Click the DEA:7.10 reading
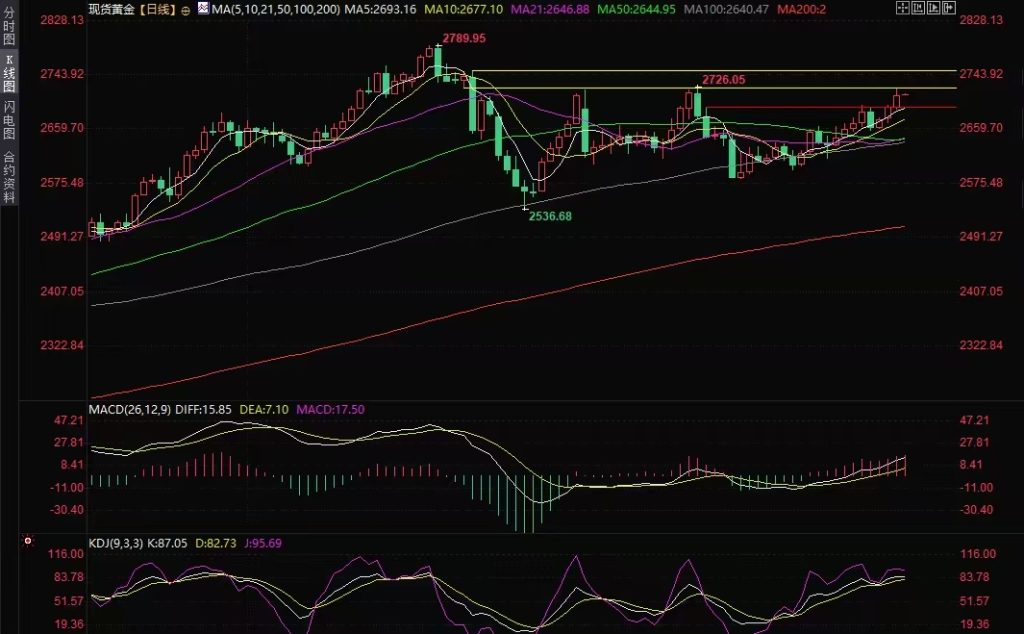The image size is (1024, 634). coord(264,409)
